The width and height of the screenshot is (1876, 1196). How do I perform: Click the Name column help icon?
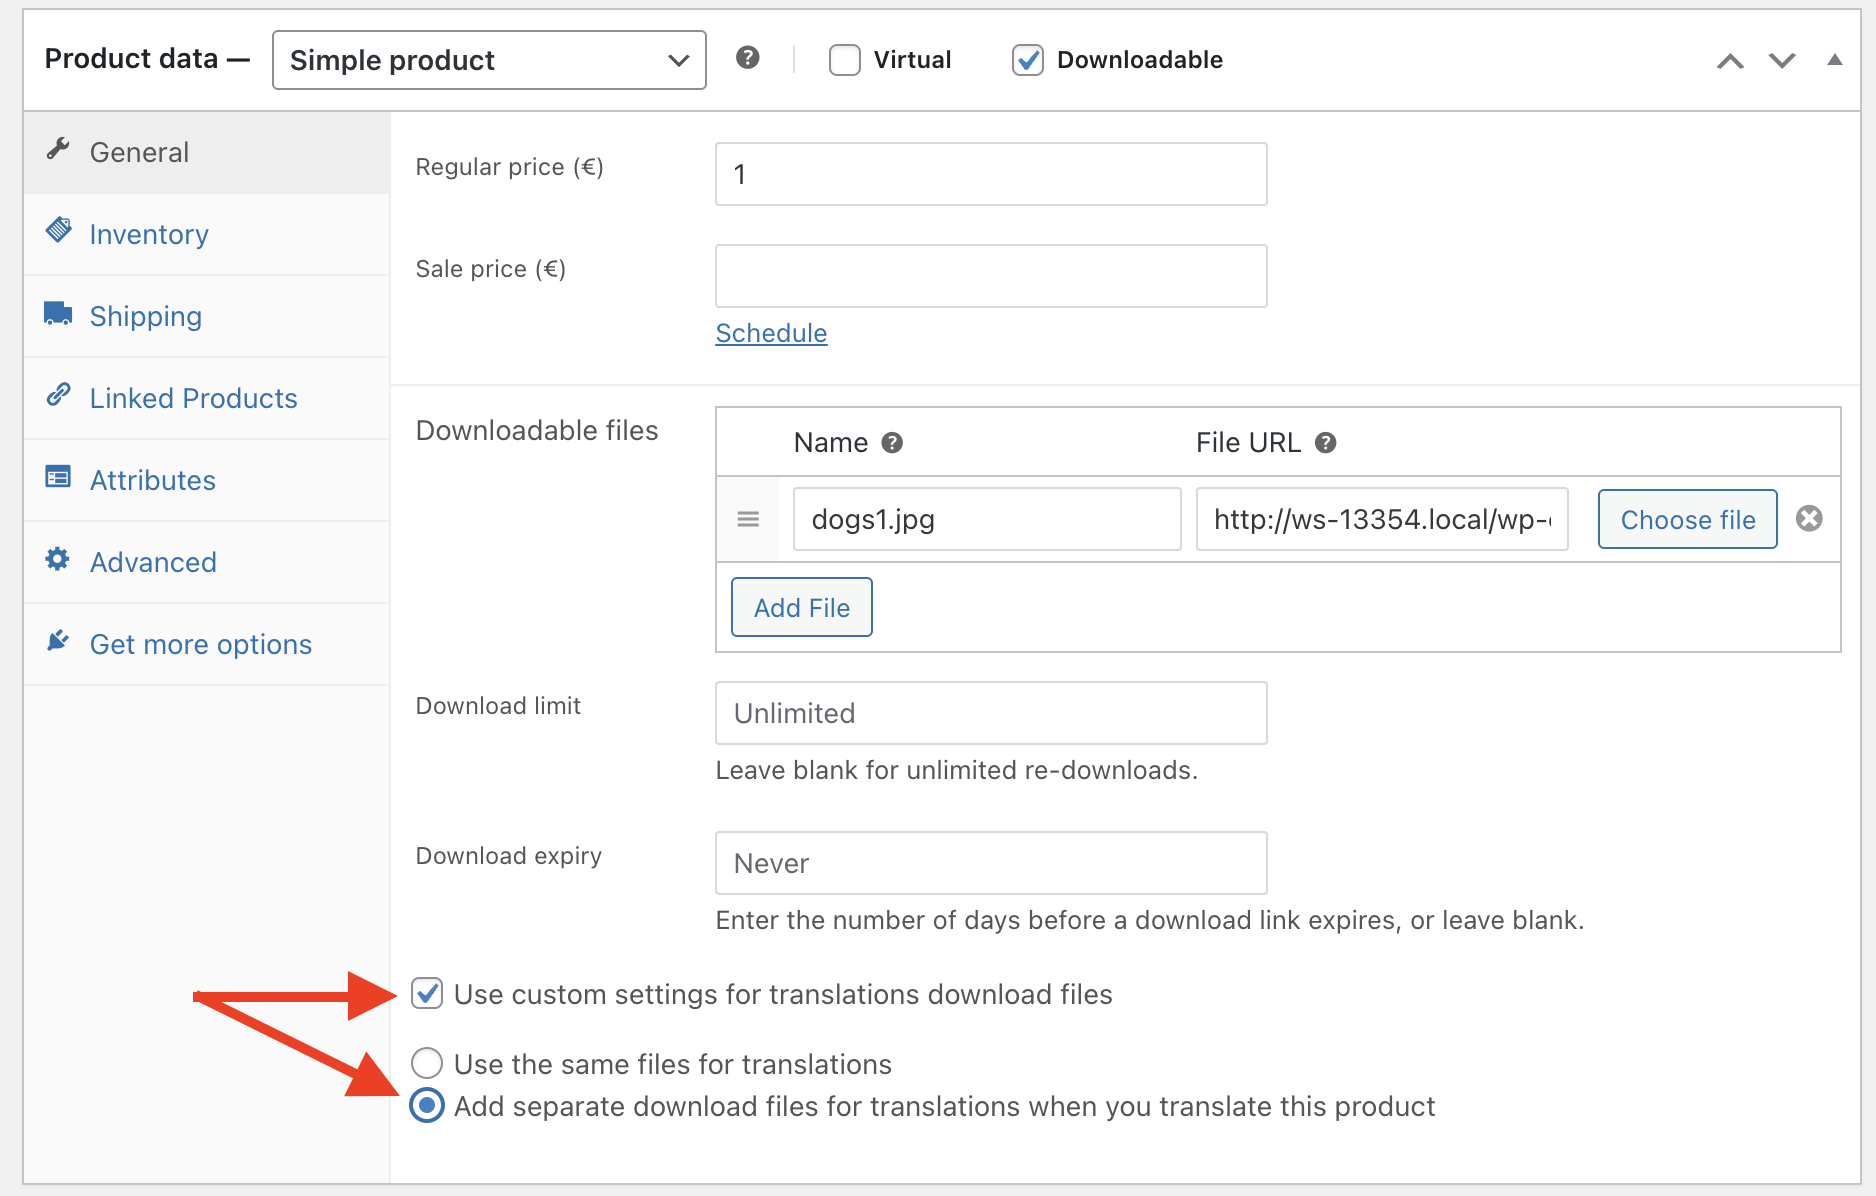coord(892,443)
